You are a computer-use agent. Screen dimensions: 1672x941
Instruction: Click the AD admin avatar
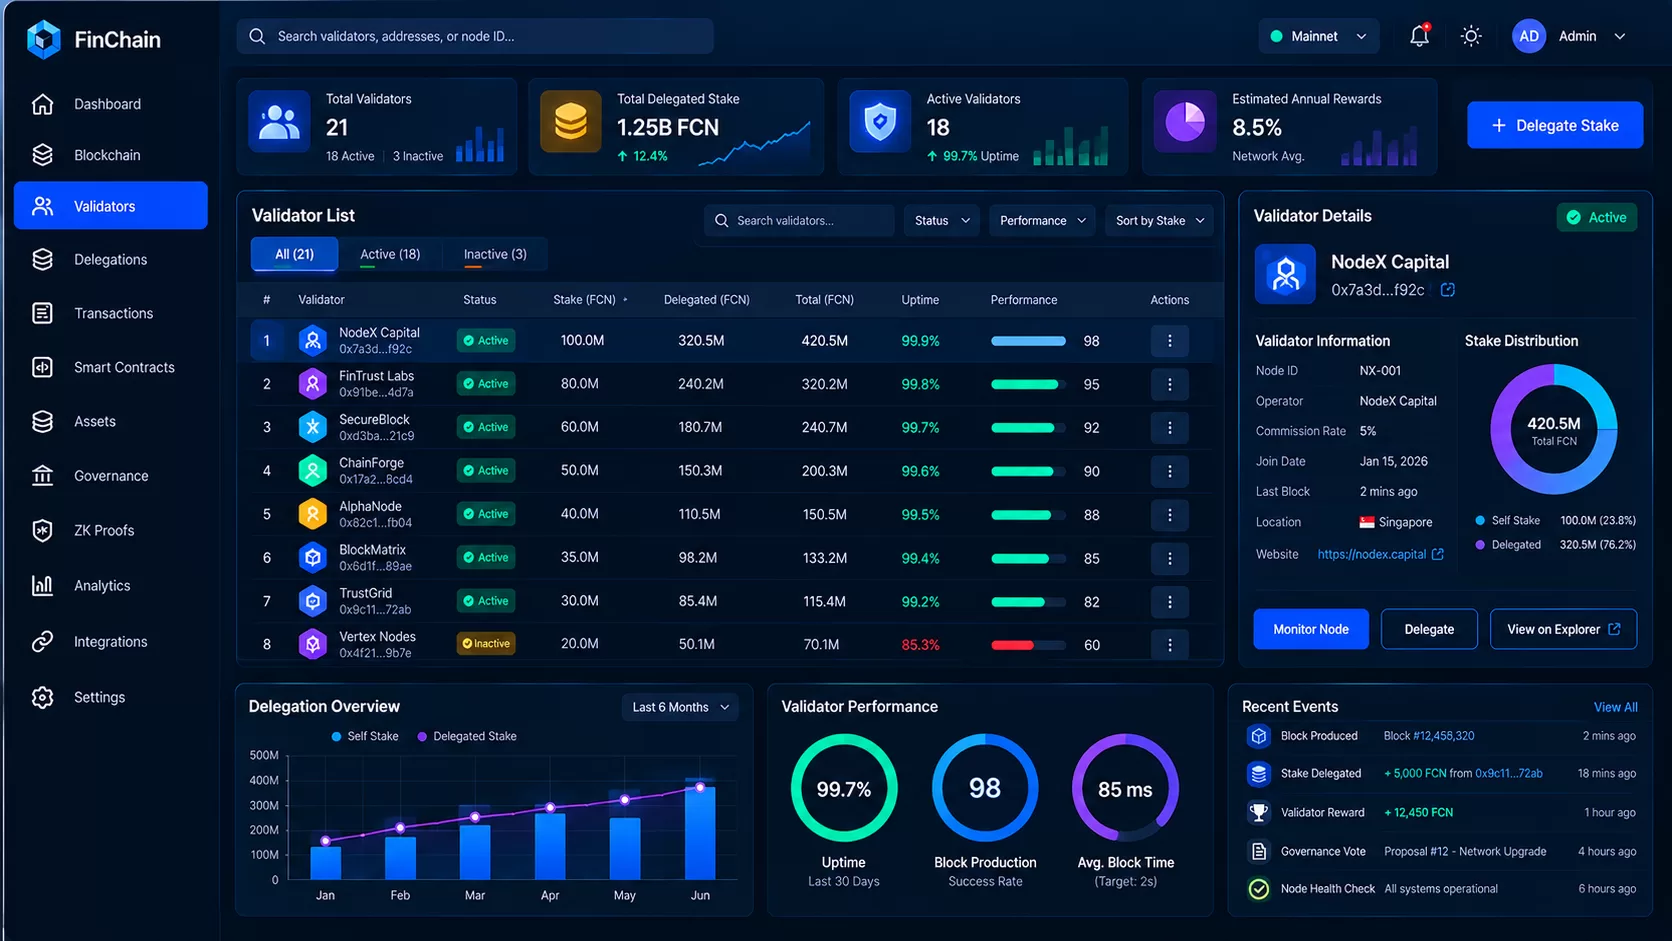coord(1529,36)
